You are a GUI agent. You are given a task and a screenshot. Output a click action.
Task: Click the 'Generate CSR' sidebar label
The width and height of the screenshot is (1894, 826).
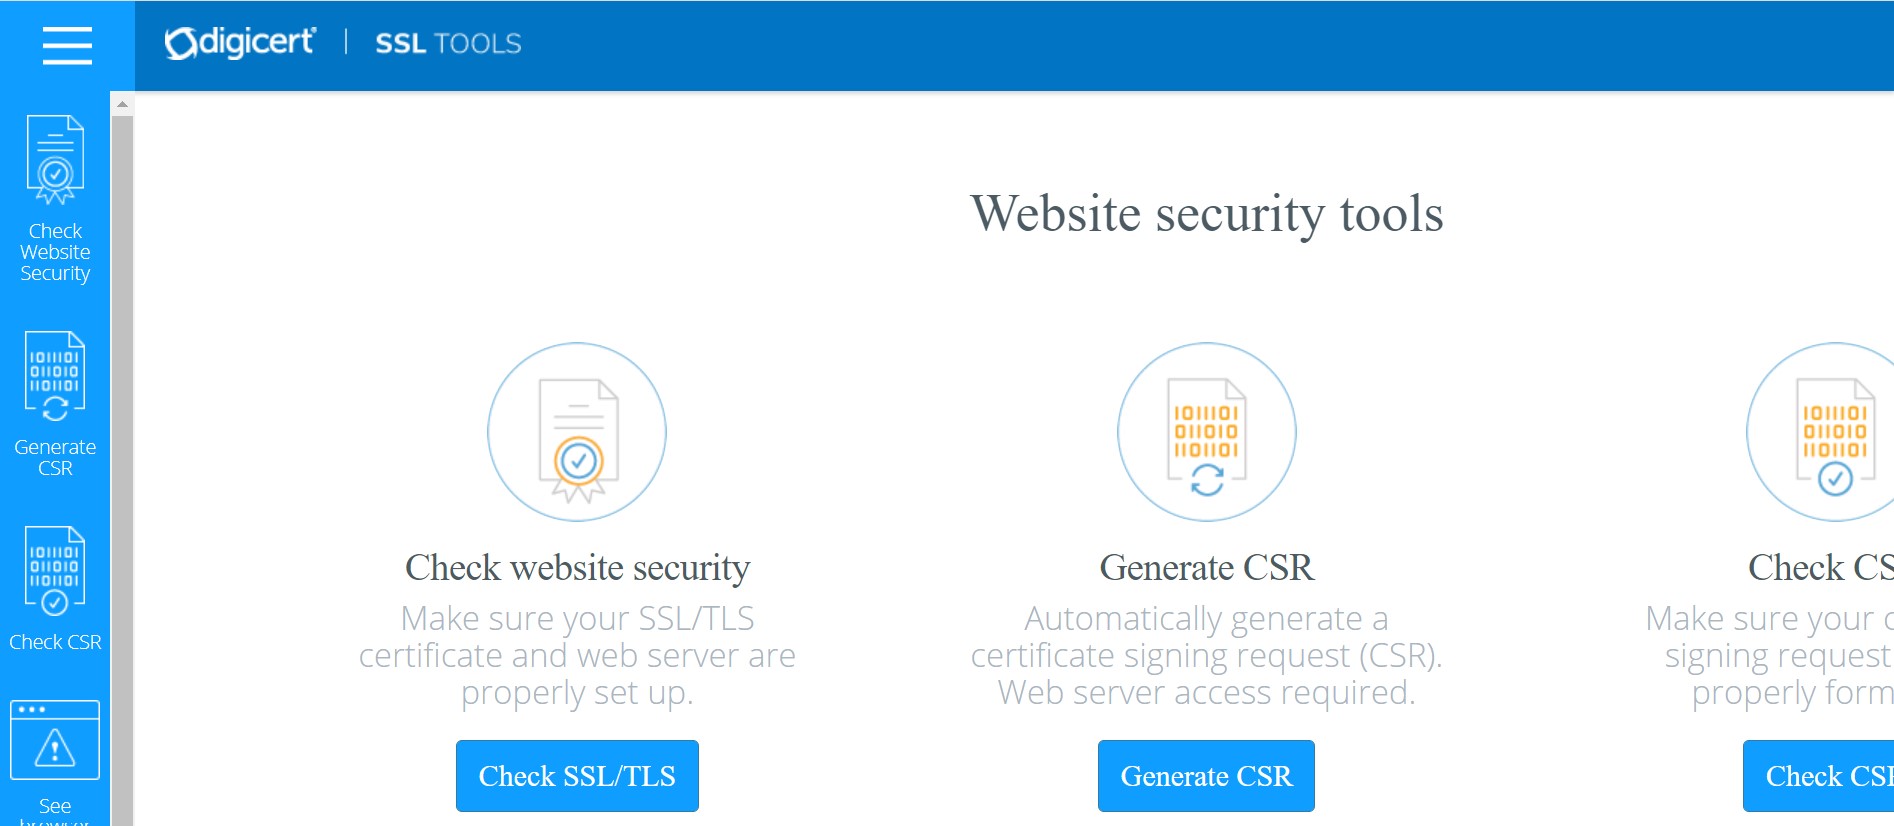[x=55, y=457]
